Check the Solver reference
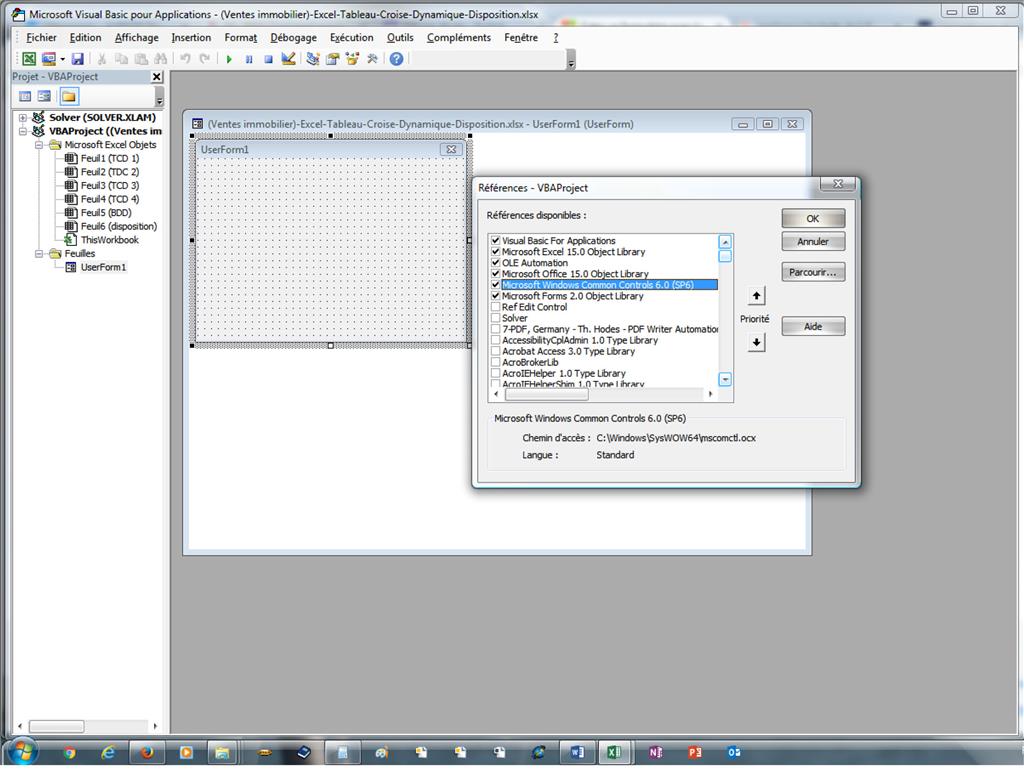The width and height of the screenshot is (1024, 777). (496, 318)
